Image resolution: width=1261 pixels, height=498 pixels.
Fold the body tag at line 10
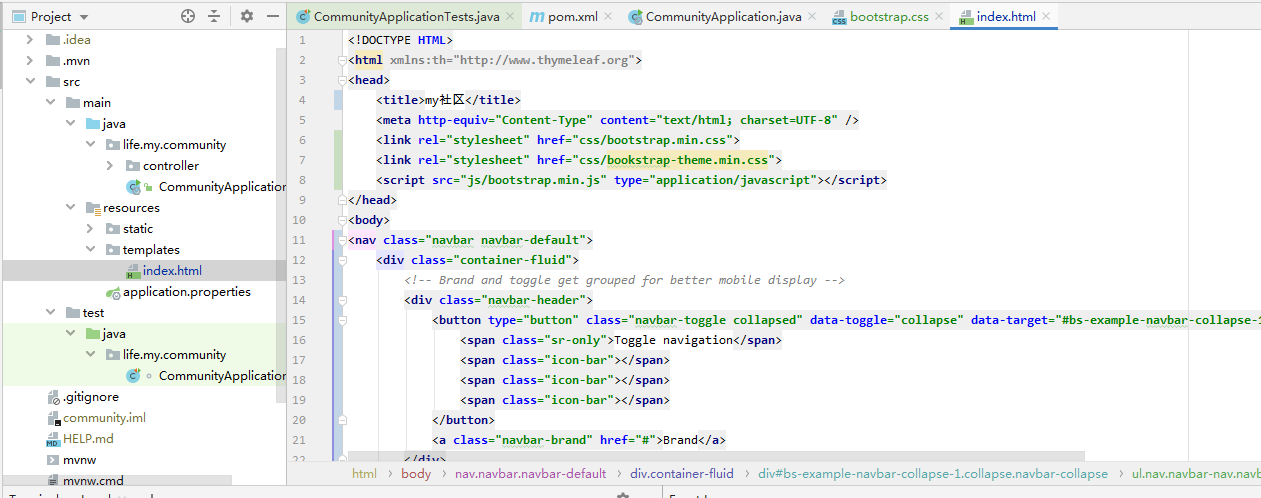click(342, 220)
